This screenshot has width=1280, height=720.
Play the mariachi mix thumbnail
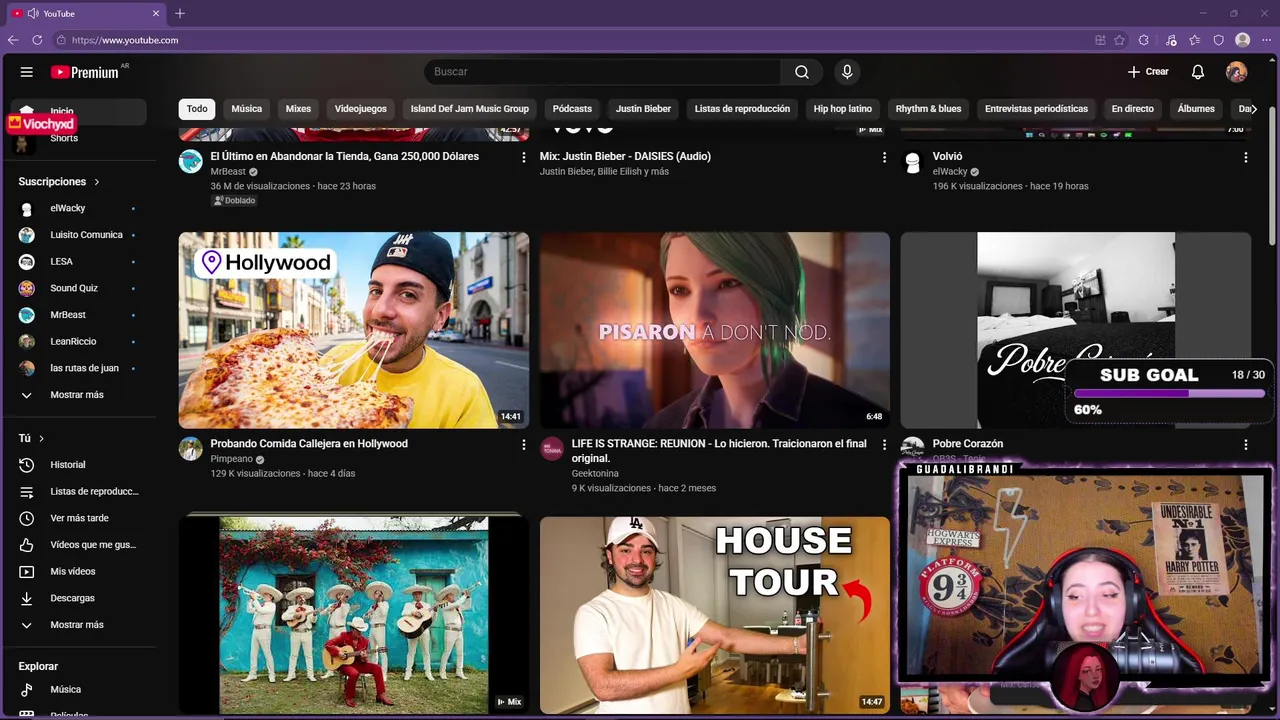354,615
